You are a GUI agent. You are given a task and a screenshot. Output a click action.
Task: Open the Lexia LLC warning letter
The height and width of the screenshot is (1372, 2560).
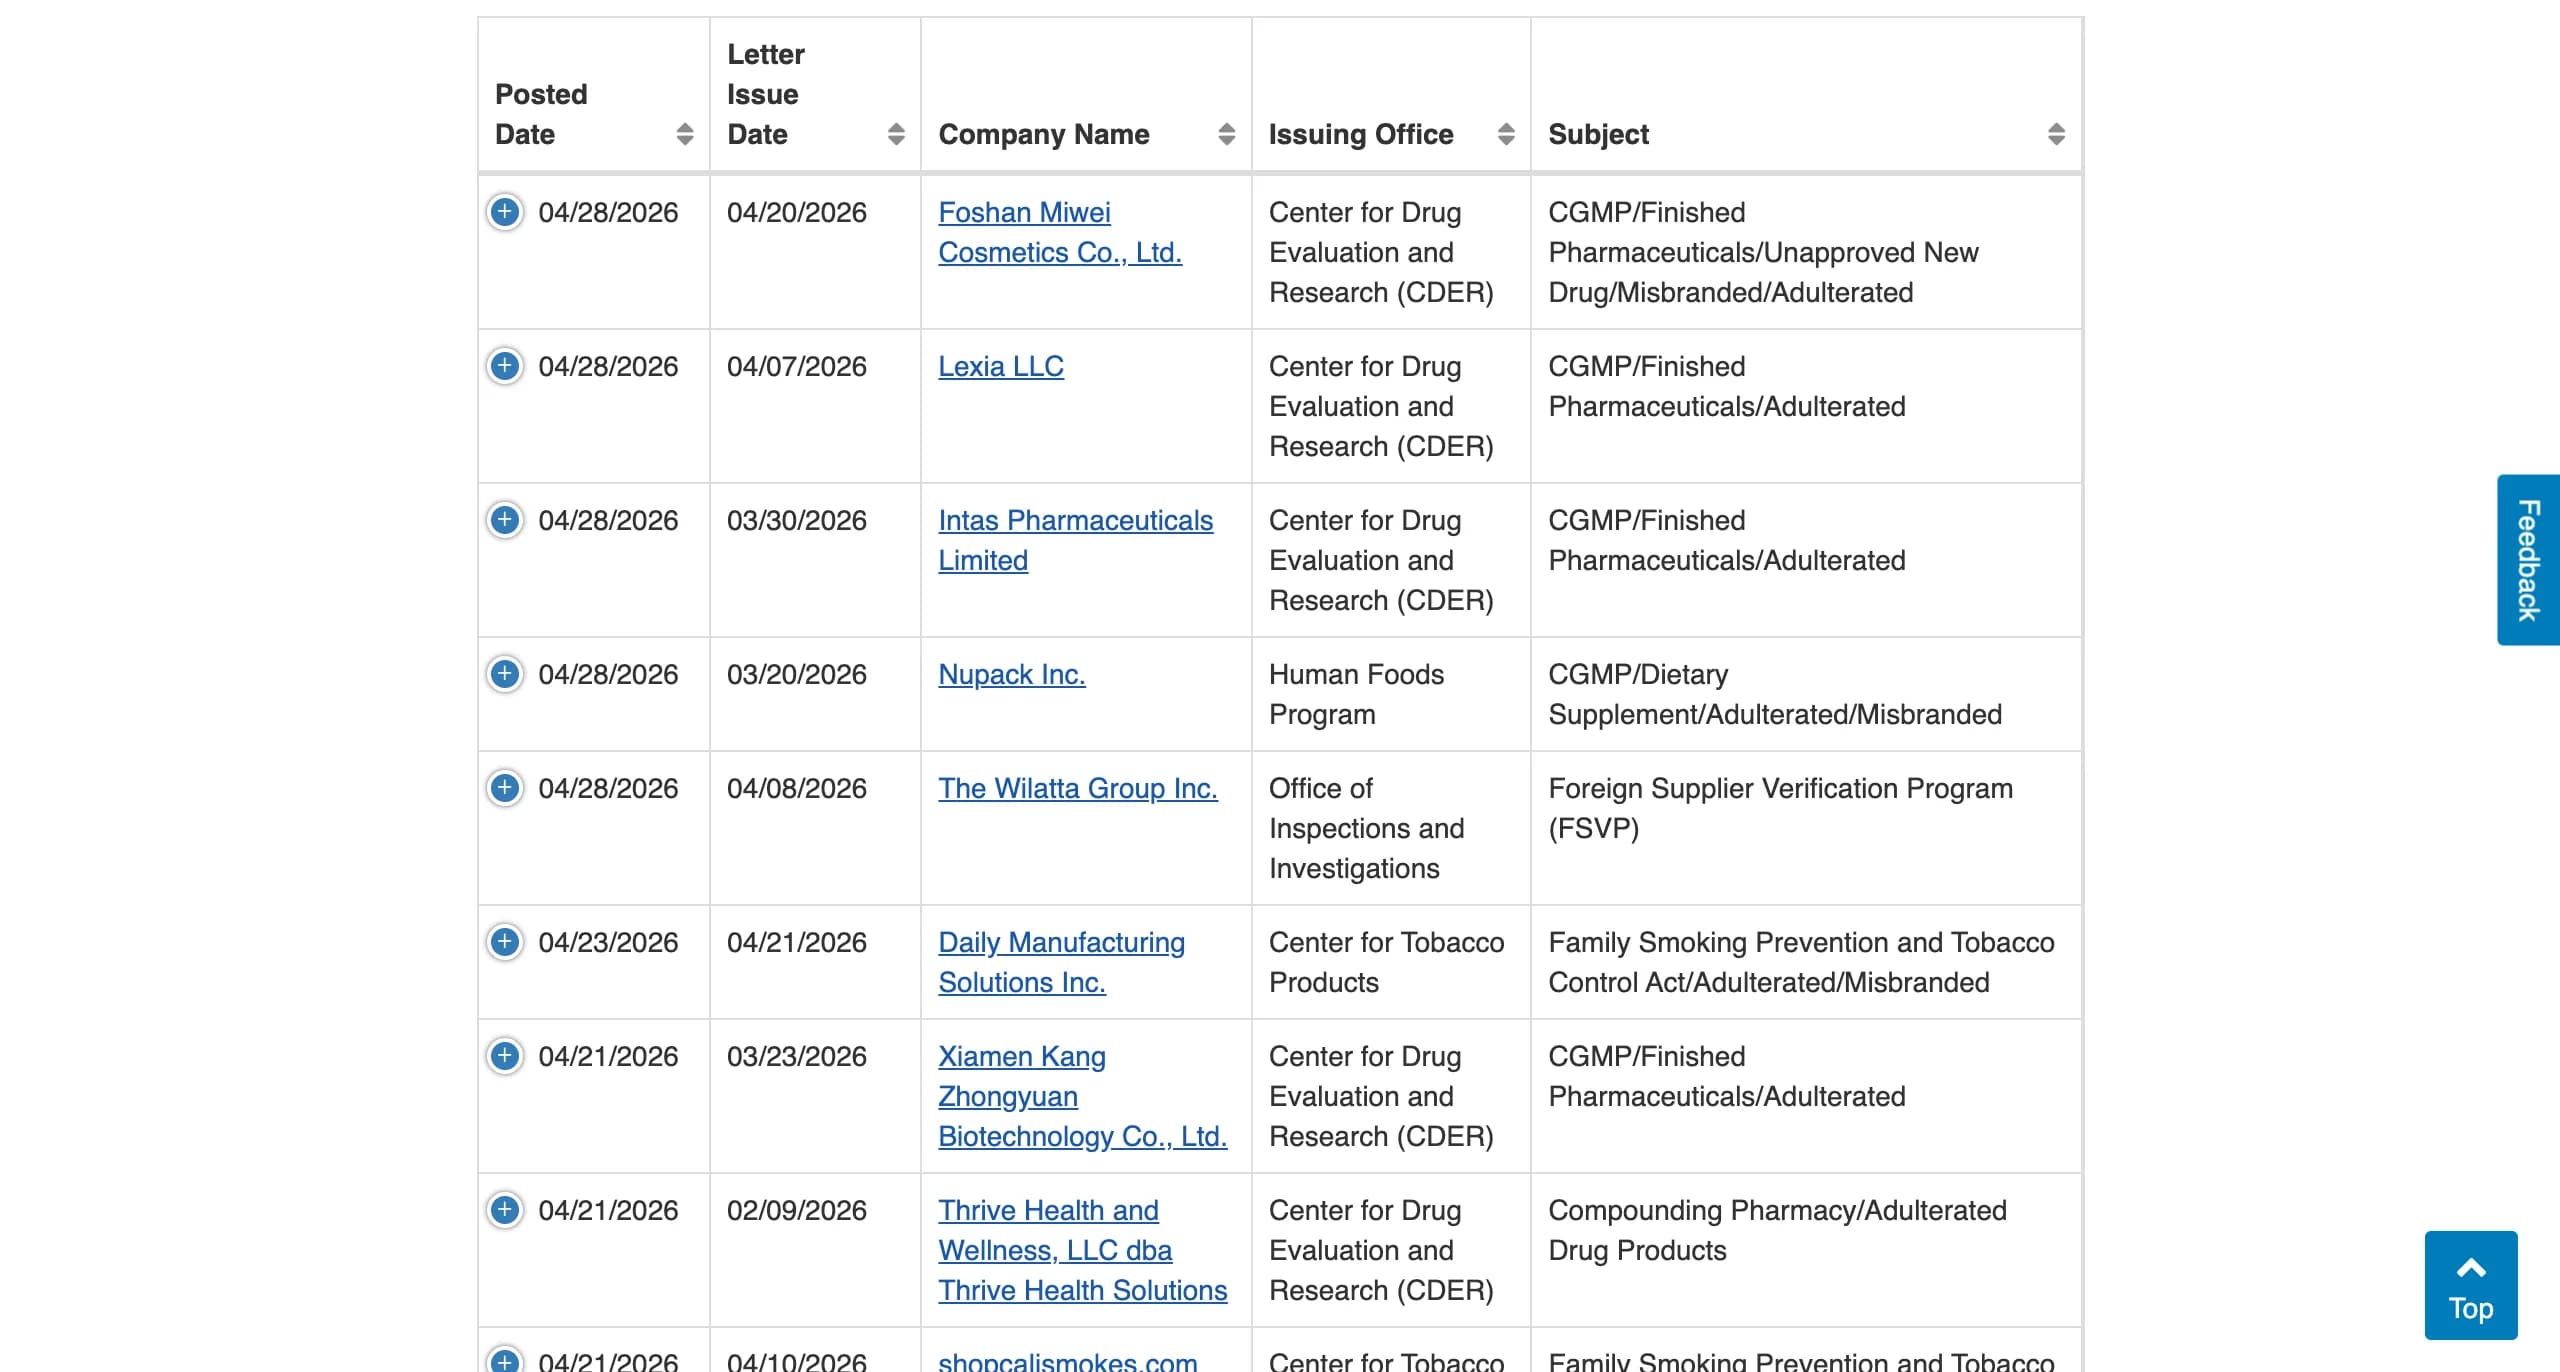(1001, 366)
